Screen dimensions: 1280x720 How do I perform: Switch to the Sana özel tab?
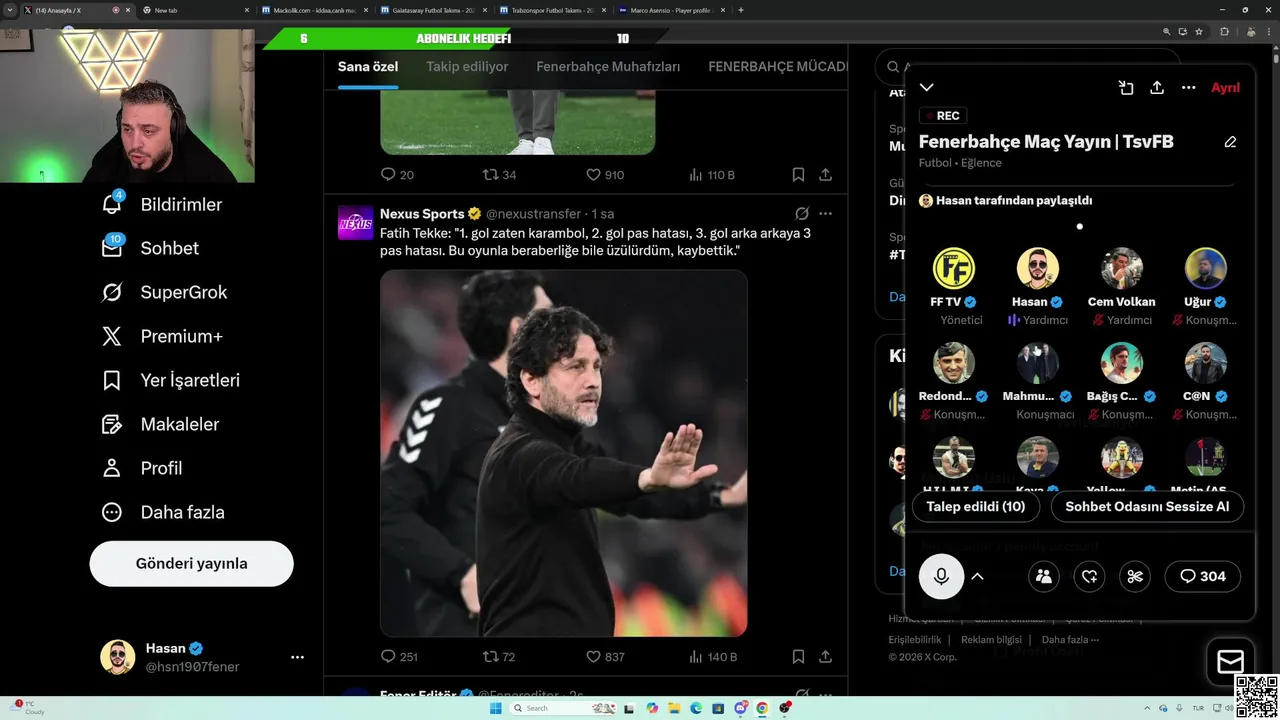tap(368, 67)
